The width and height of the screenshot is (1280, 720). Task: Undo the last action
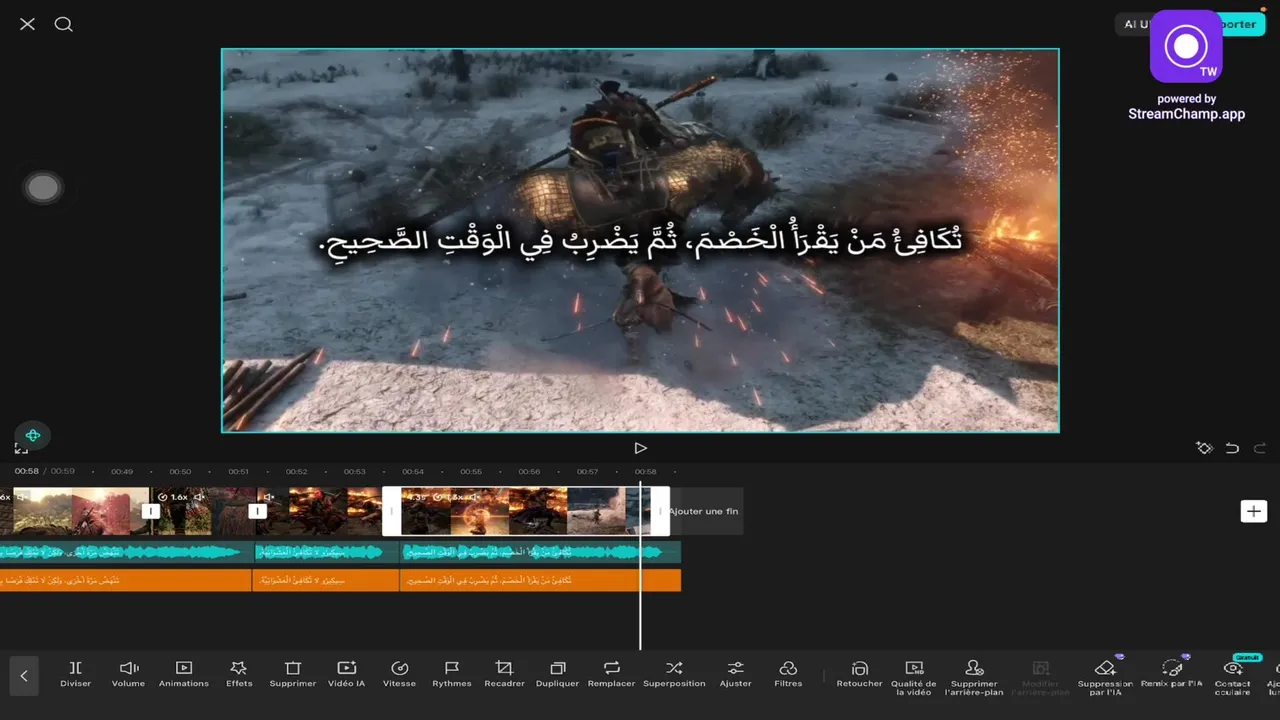coord(1232,448)
